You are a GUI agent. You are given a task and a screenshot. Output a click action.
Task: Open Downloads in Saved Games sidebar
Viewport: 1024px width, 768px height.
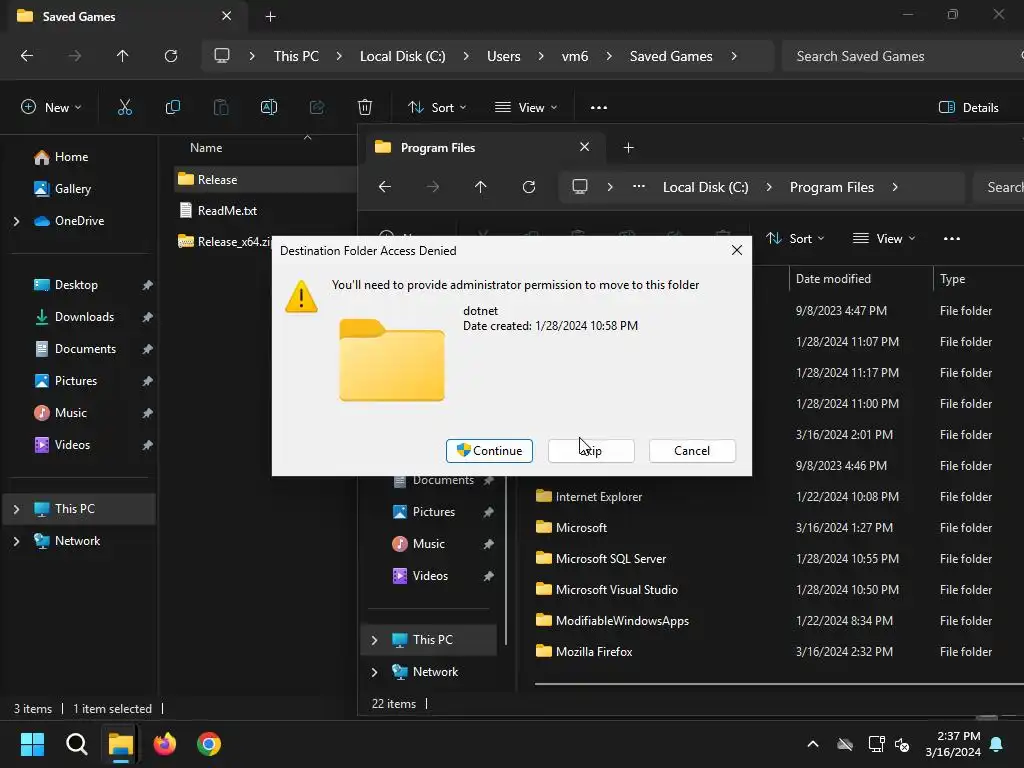[x=84, y=317]
